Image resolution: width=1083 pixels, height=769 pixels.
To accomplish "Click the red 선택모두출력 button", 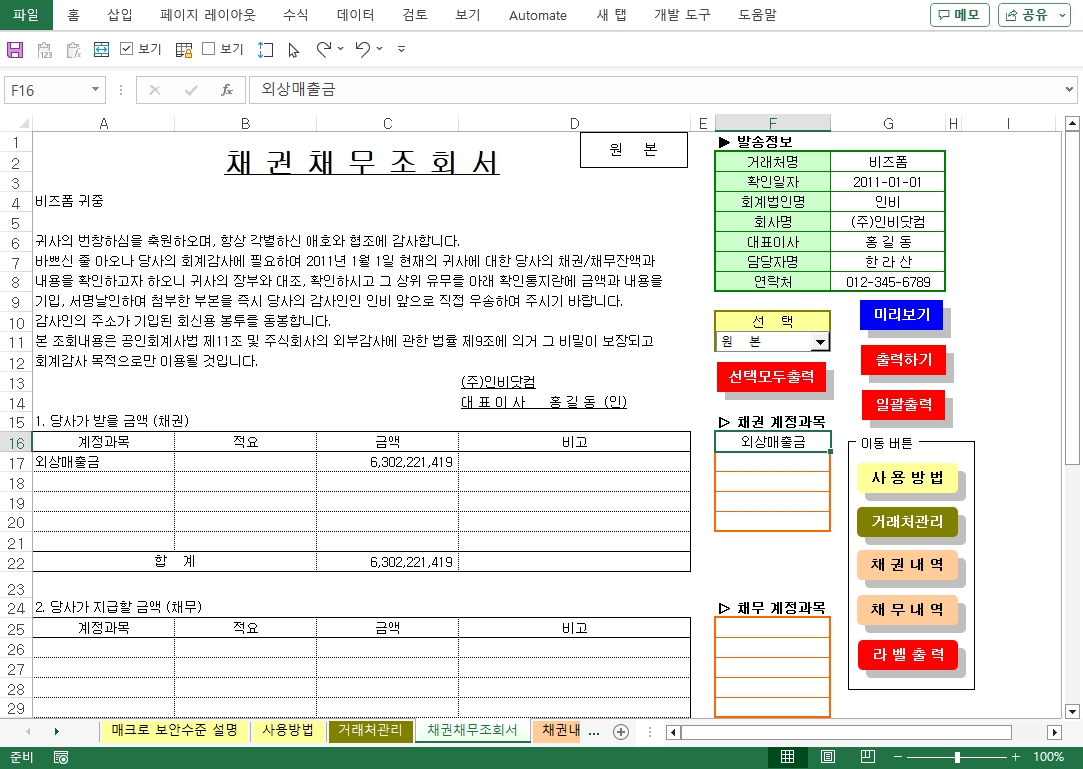I will point(771,377).
